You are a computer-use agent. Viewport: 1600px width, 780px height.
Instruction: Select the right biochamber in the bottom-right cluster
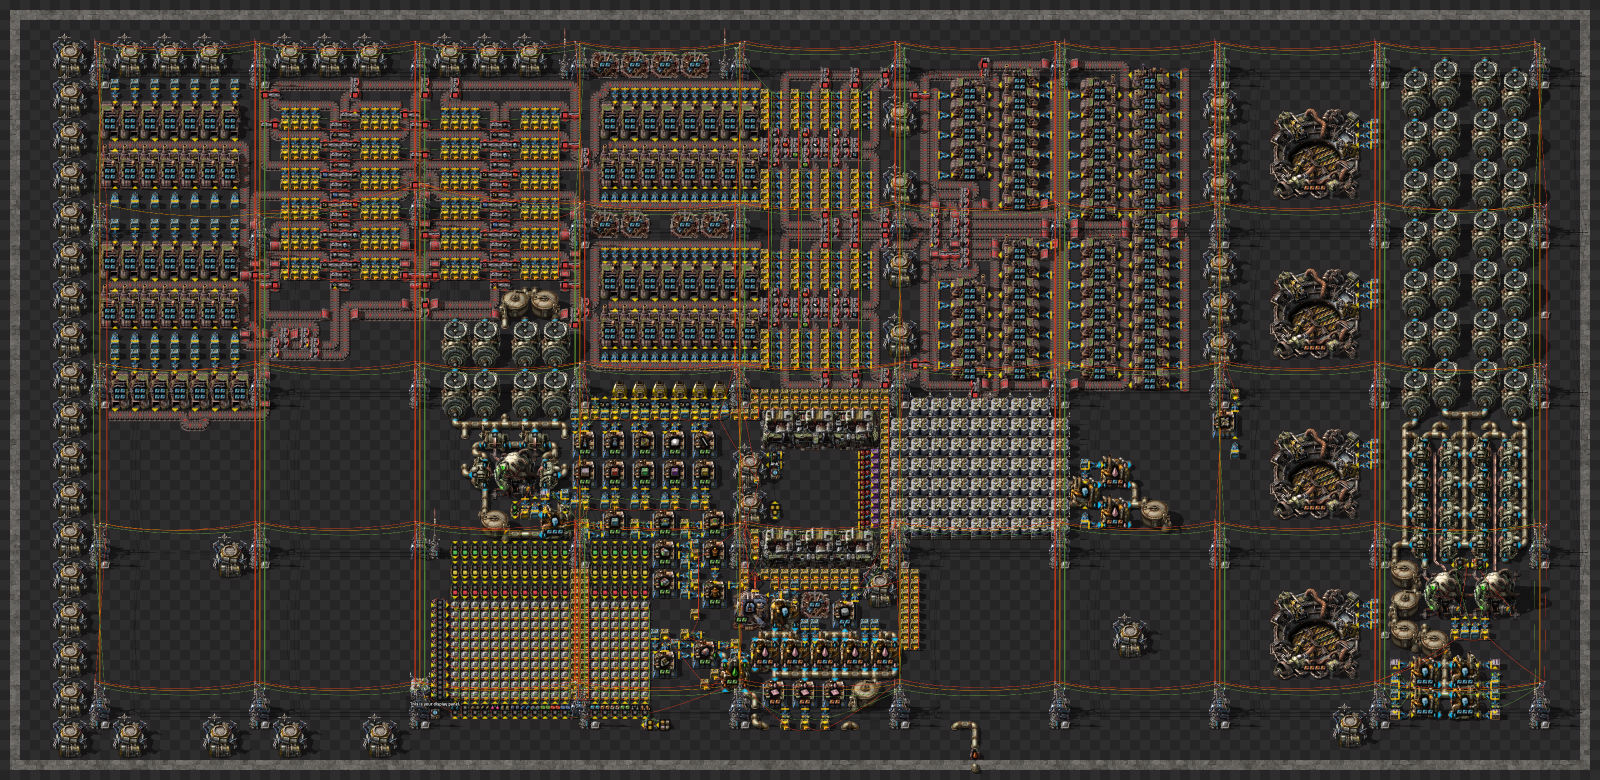[1496, 590]
